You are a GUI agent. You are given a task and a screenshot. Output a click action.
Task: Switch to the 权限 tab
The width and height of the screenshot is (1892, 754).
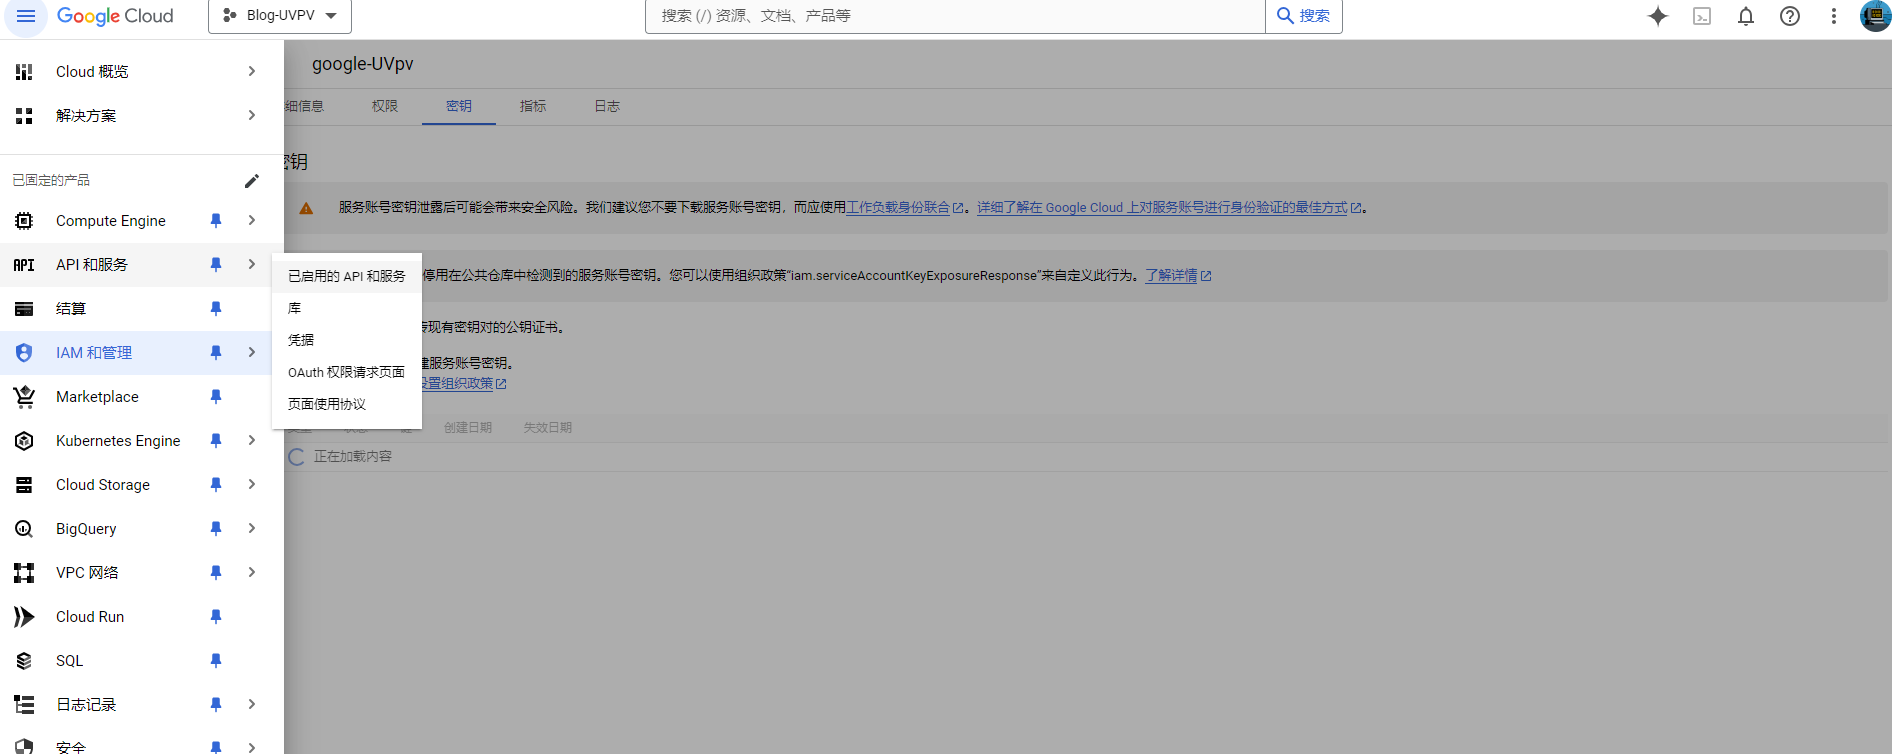385,106
